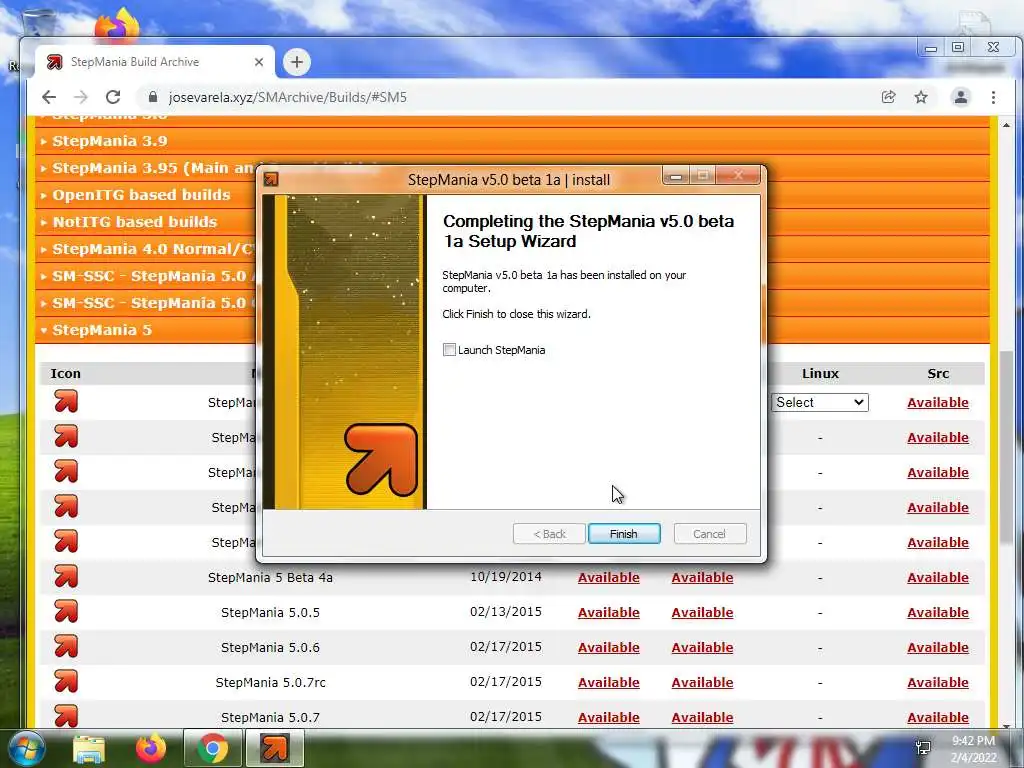This screenshot has width=1024, height=768.
Task: Open the Windows Start menu
Action: (26, 748)
